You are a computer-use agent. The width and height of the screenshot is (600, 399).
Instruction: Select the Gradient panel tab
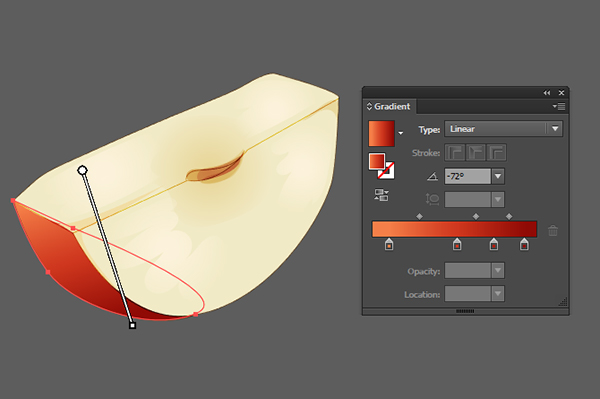(x=389, y=106)
